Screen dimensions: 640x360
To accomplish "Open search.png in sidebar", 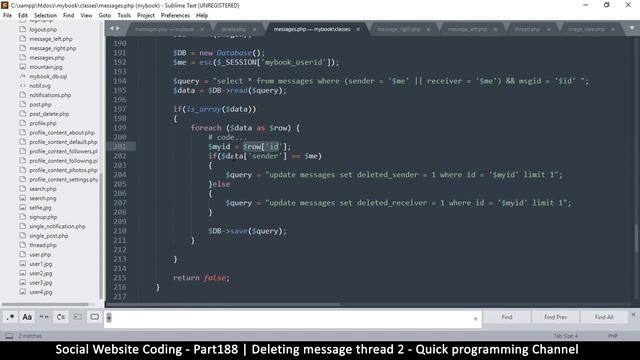I will pos(42,198).
